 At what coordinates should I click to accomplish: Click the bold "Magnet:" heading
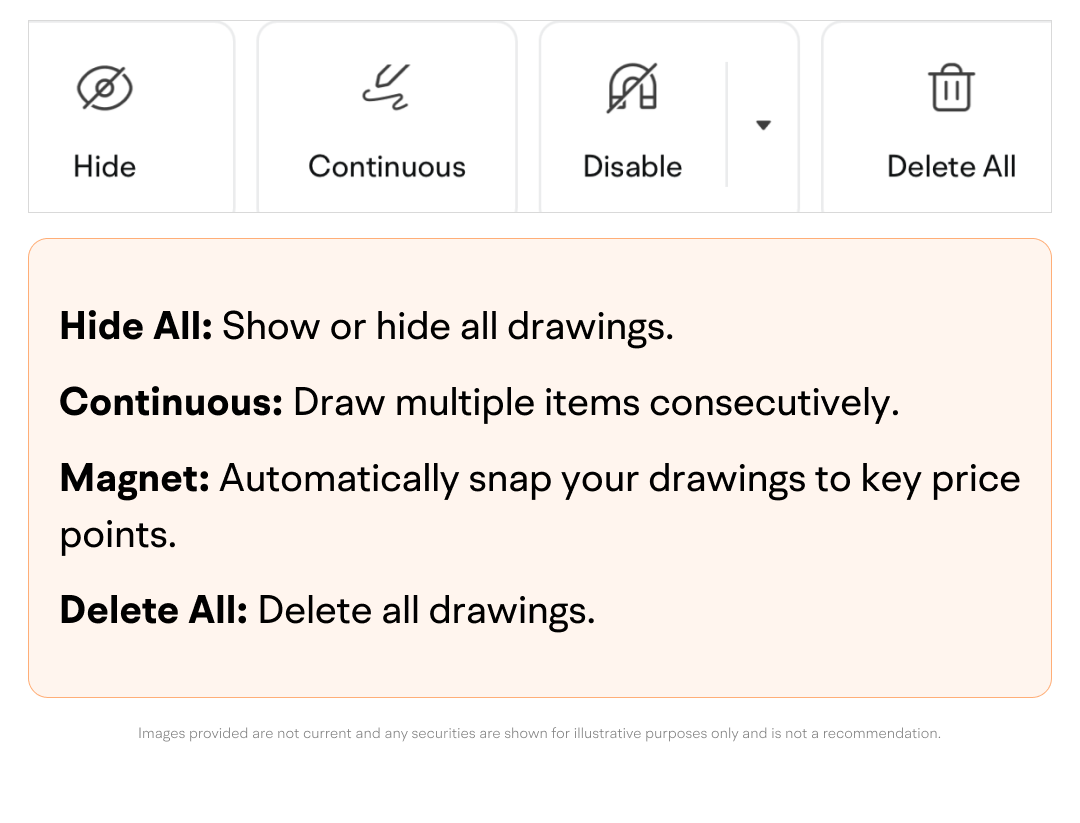134,478
